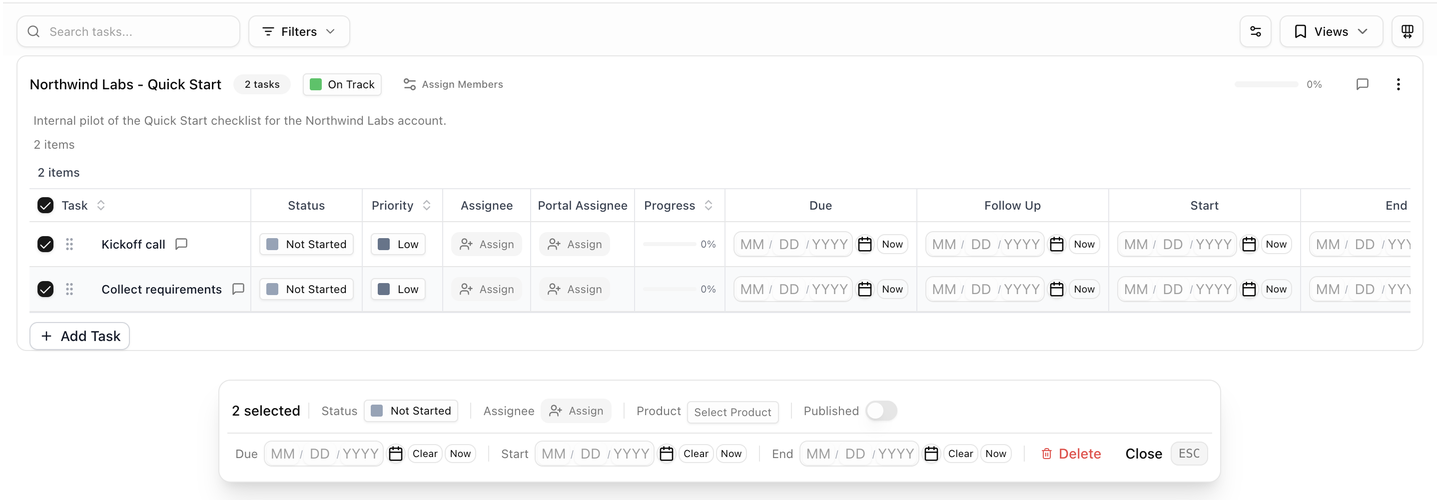This screenshot has width=1440, height=500.
Task: Toggle the select-all tasks checkbox
Action: (45, 205)
